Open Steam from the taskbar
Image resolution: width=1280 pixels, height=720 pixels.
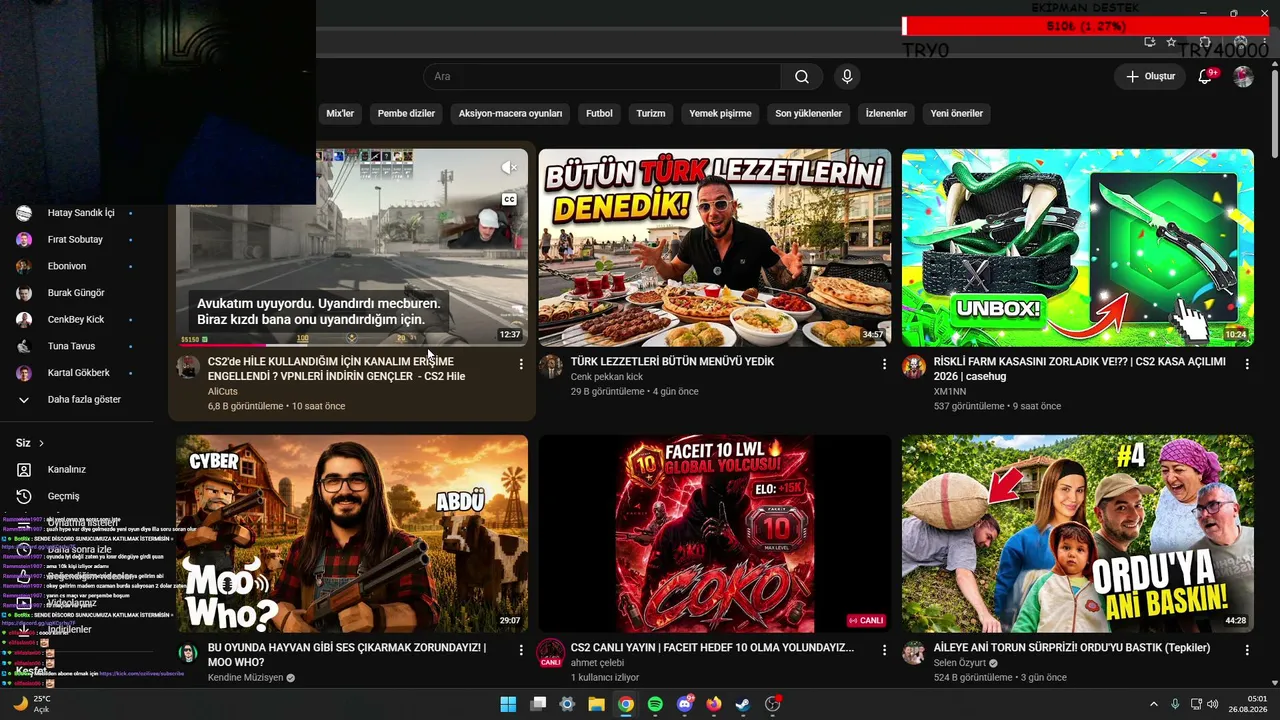pyautogui.click(x=742, y=704)
